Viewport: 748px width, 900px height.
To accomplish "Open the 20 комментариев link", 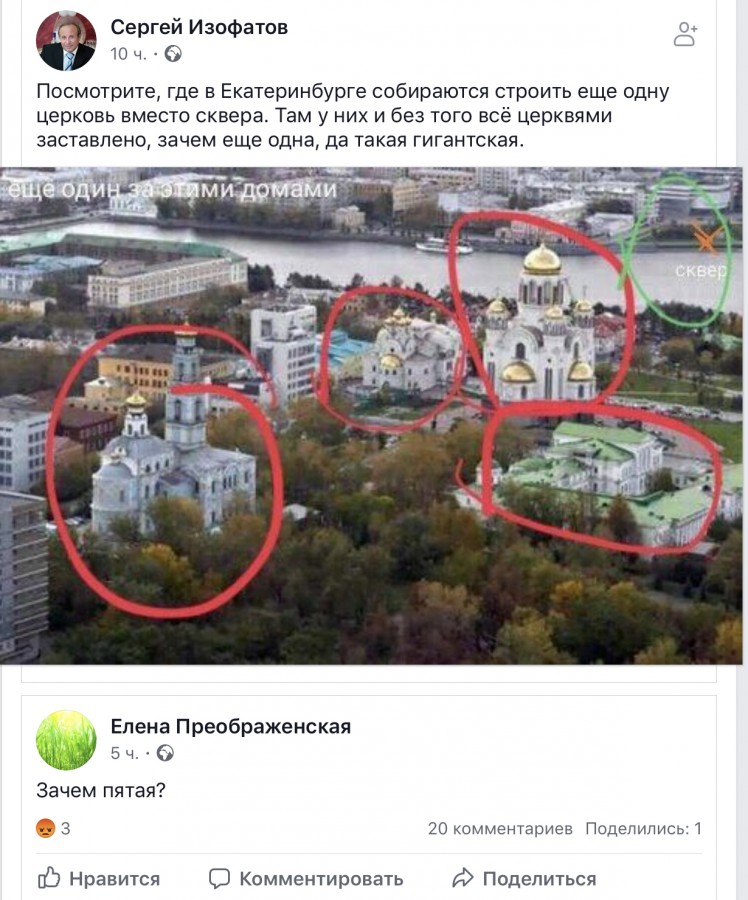I will pyautogui.click(x=500, y=829).
